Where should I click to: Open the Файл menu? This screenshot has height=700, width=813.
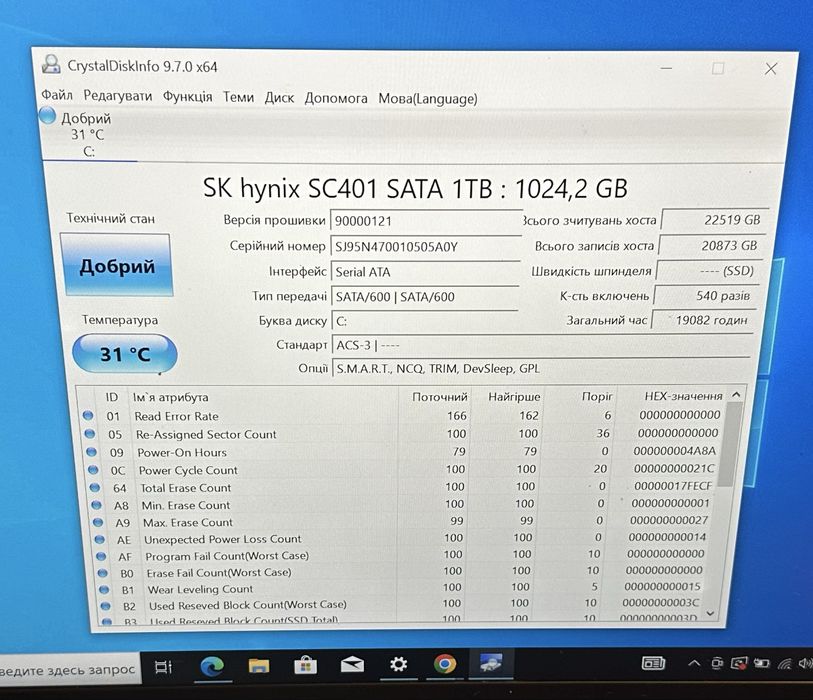pos(57,95)
